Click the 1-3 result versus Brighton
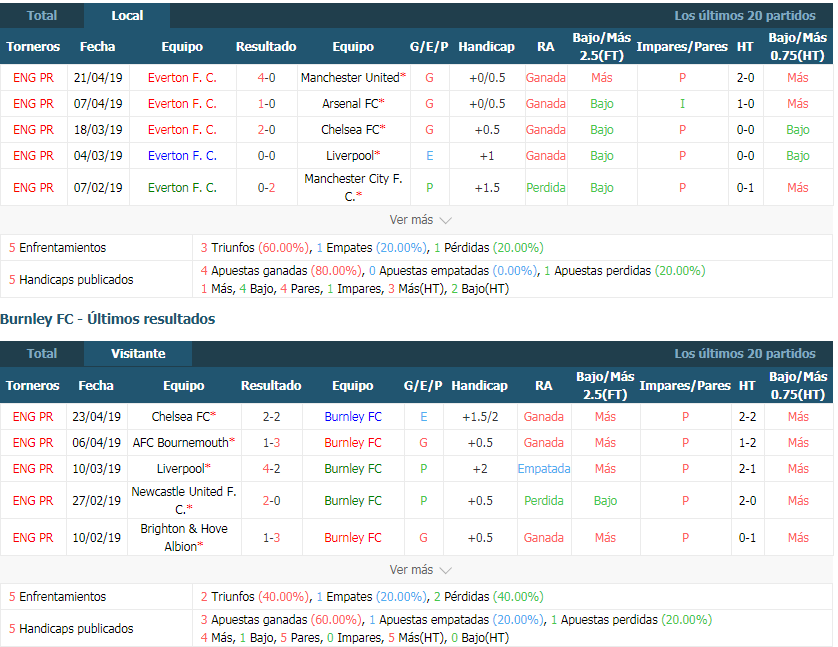The width and height of the screenshot is (838, 647). [x=271, y=537]
